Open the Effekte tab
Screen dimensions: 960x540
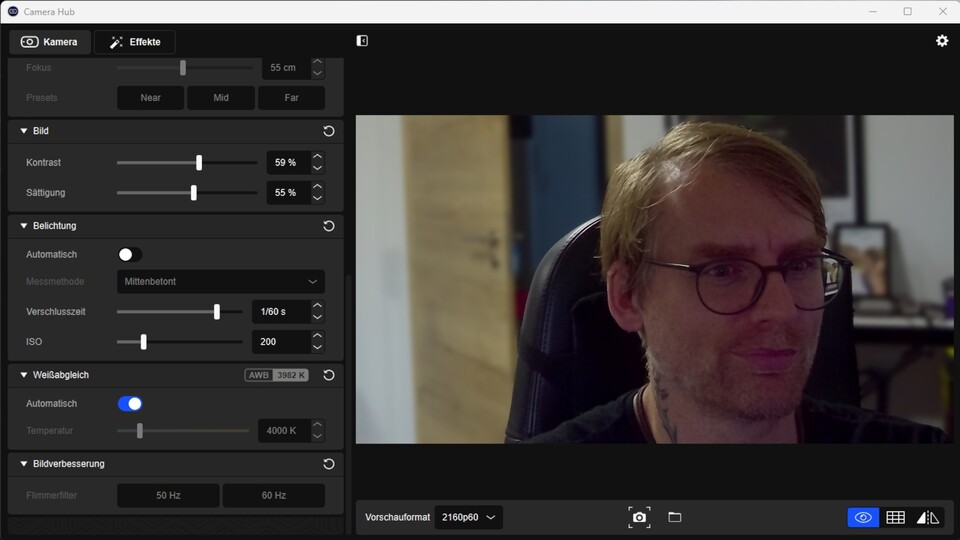[135, 42]
